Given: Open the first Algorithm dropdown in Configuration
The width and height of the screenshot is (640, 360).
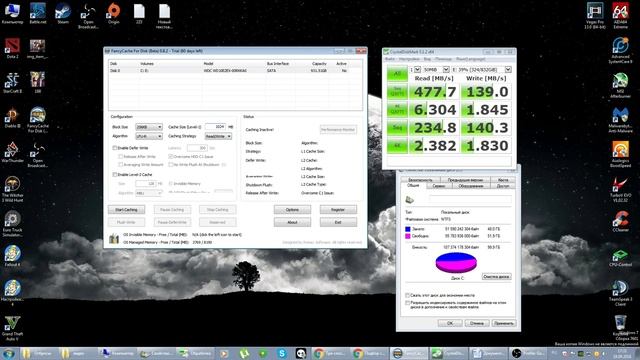Looking at the screenshot, I should pos(149,136).
